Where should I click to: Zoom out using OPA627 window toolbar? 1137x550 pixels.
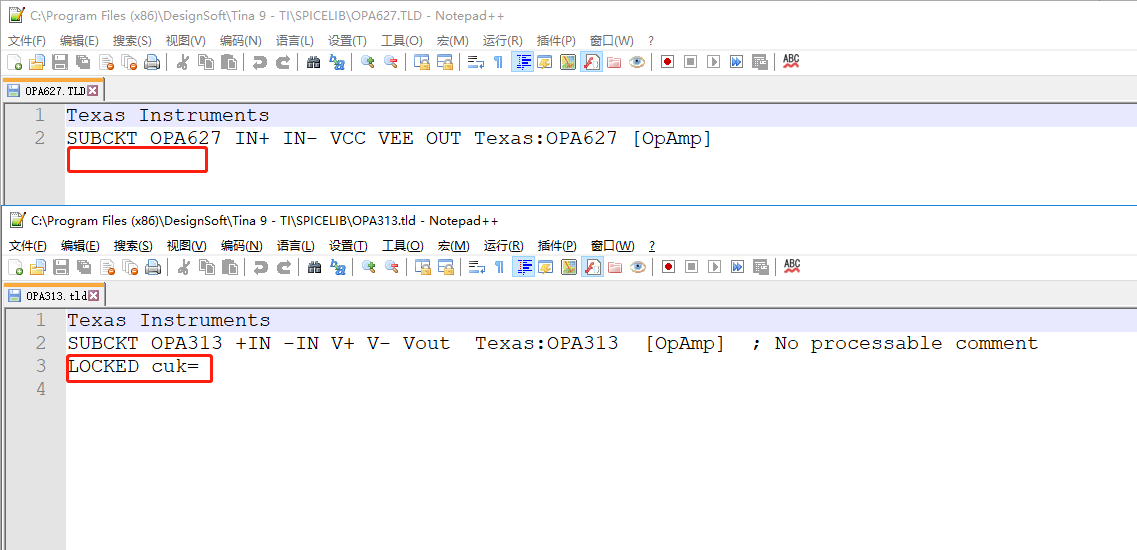tap(391, 62)
